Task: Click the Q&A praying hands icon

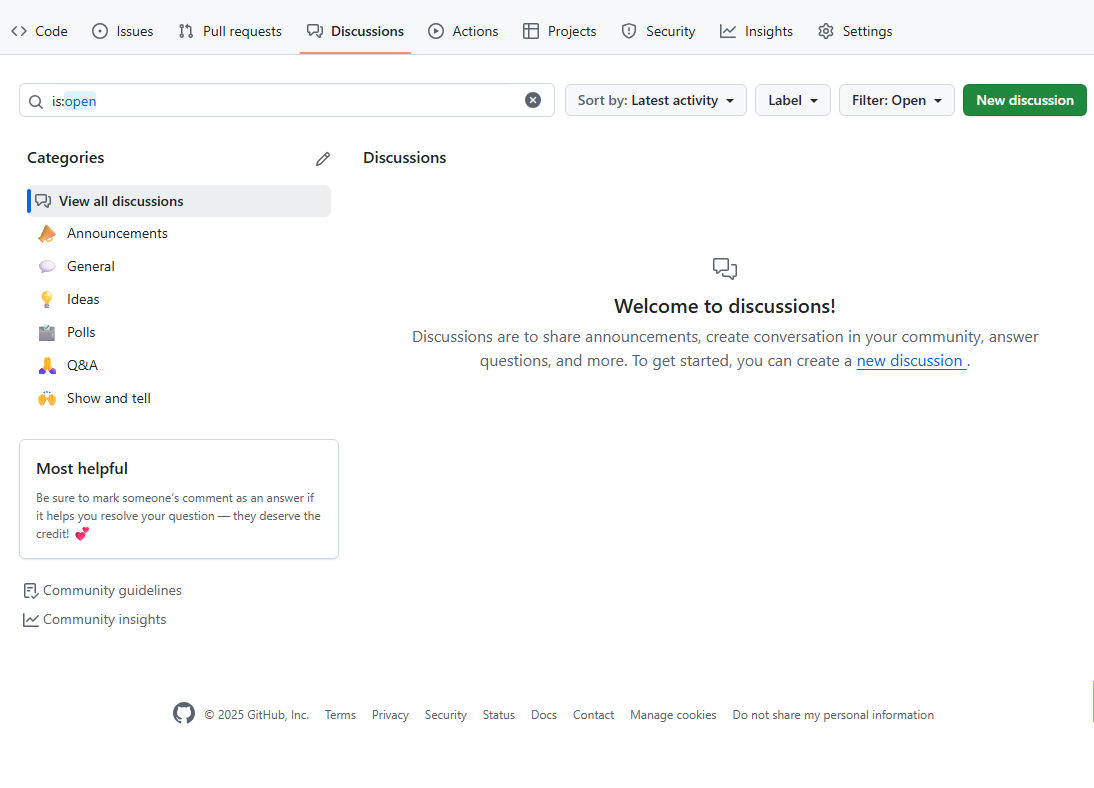Action: tap(47, 365)
